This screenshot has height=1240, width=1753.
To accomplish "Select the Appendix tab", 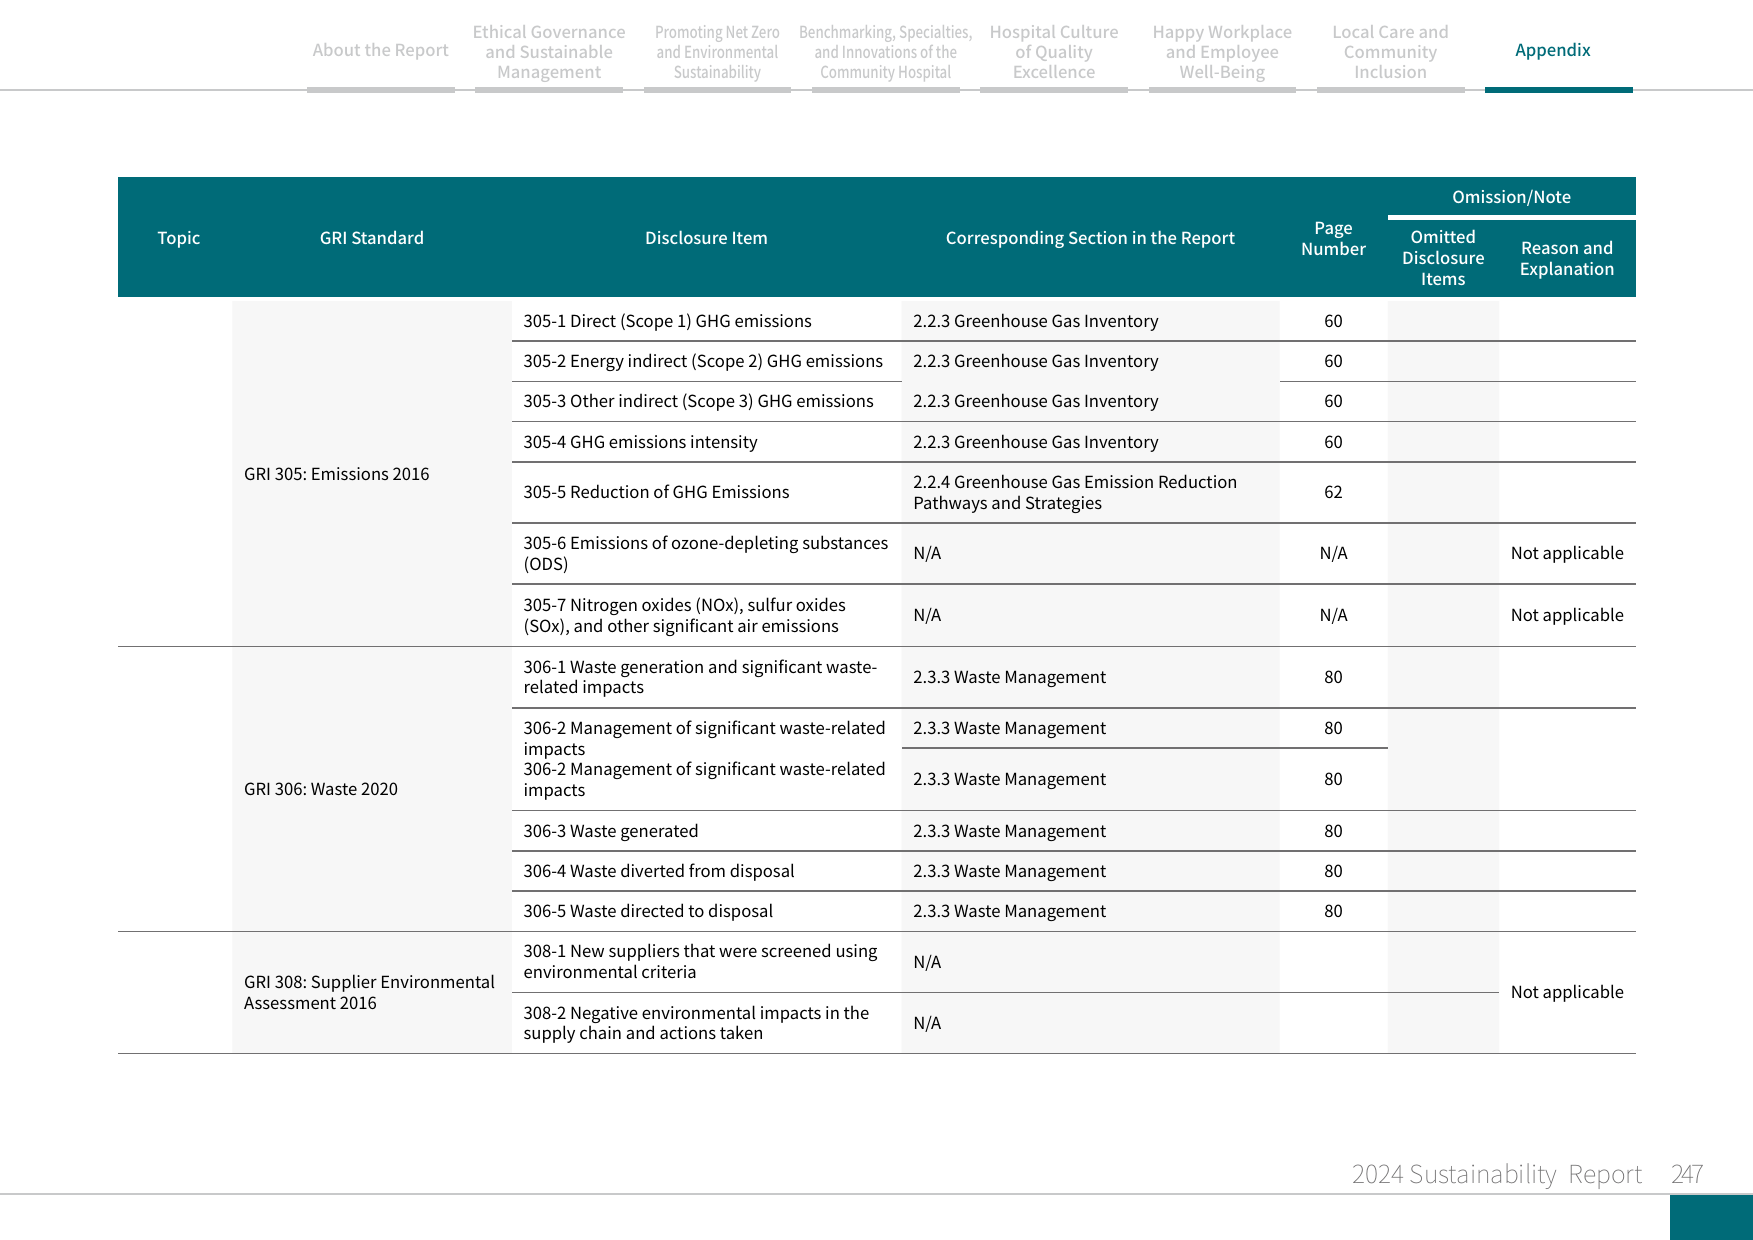I will (1552, 50).
